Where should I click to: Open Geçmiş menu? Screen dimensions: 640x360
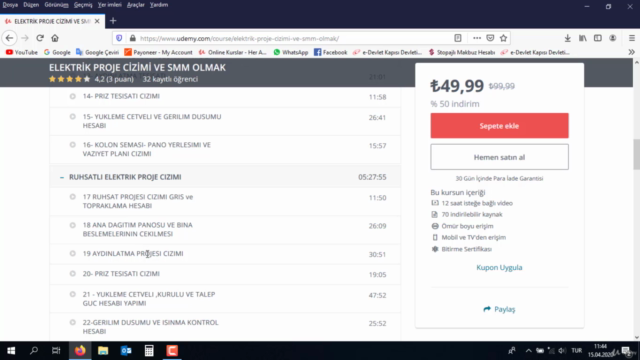(x=83, y=5)
